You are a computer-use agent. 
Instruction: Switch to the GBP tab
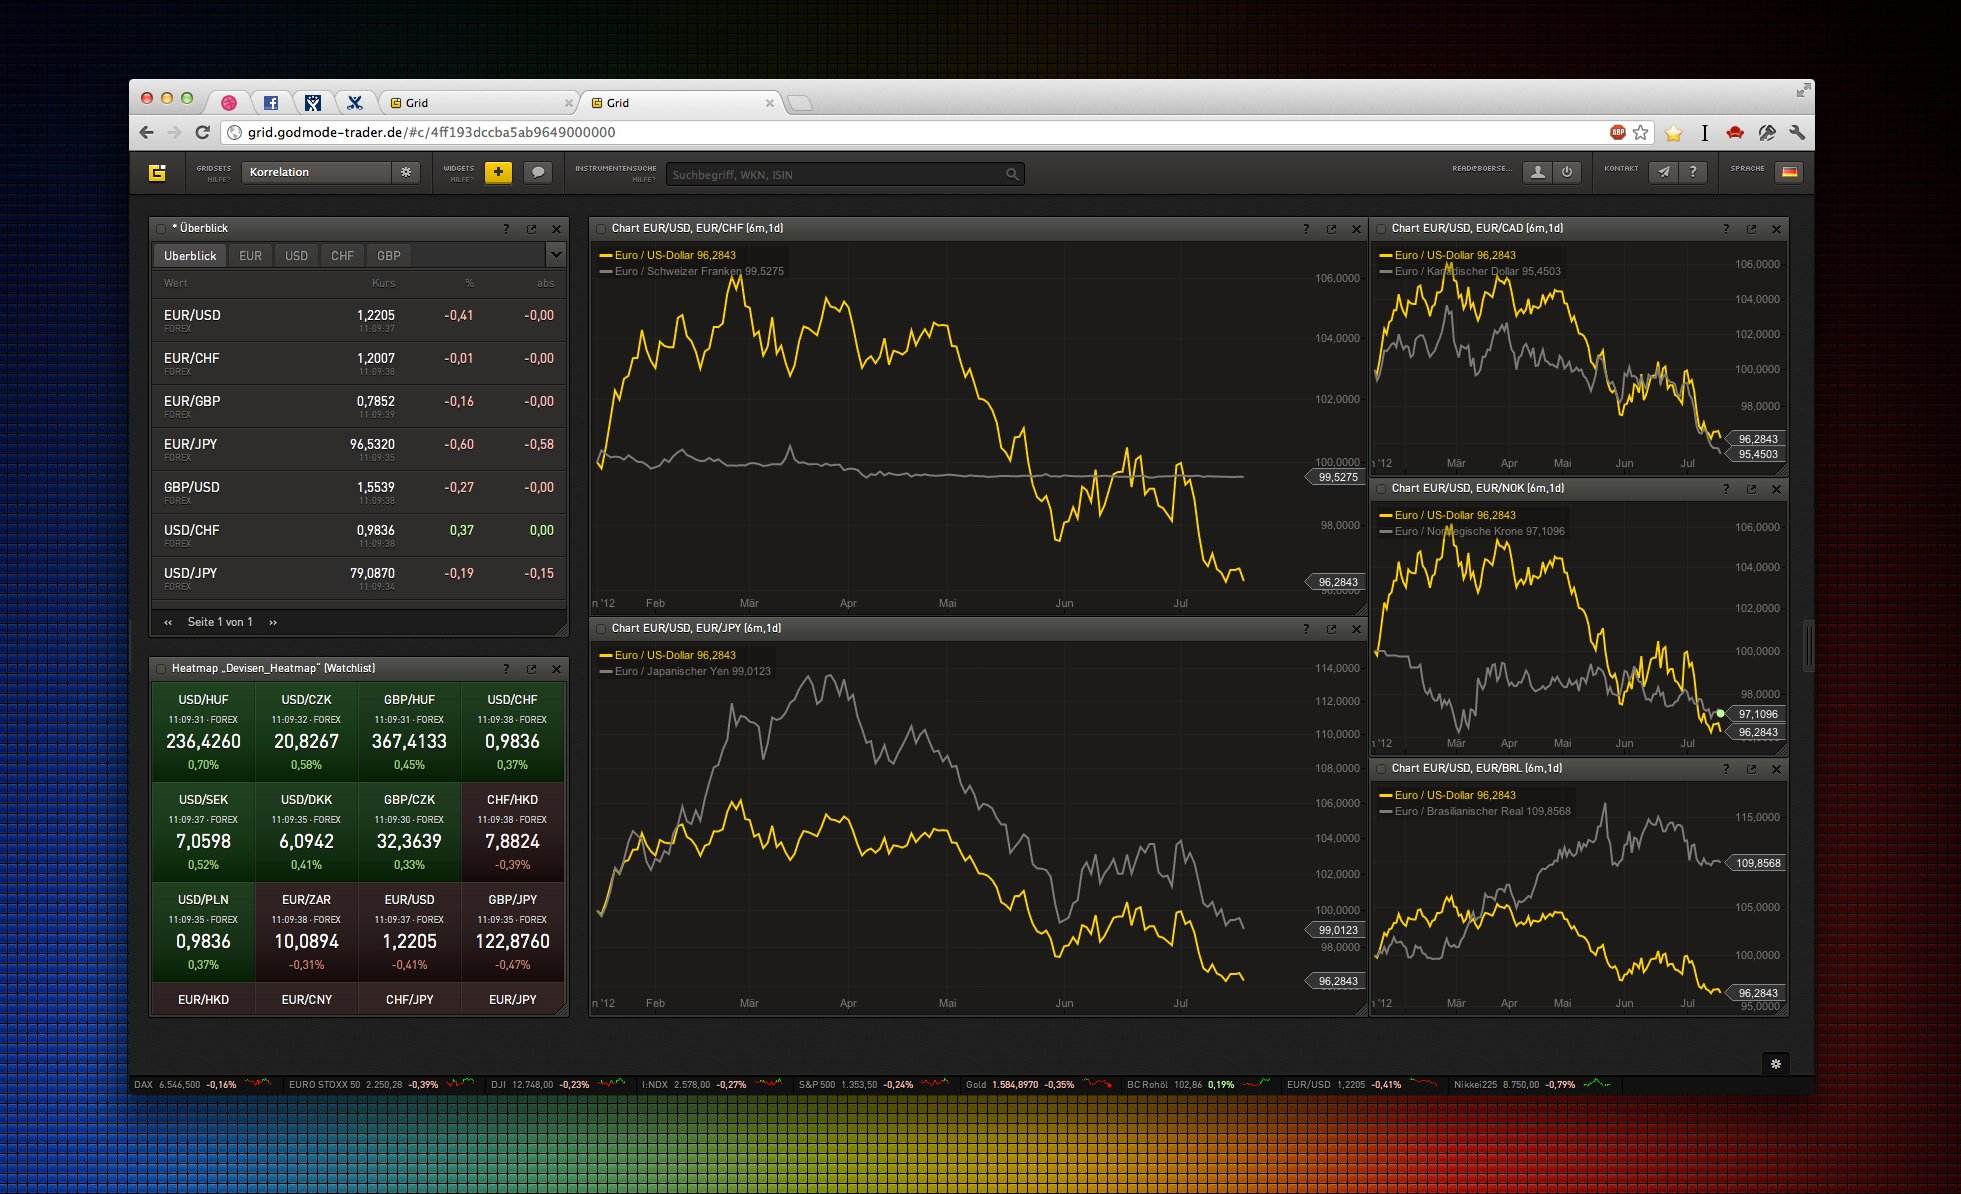389,256
